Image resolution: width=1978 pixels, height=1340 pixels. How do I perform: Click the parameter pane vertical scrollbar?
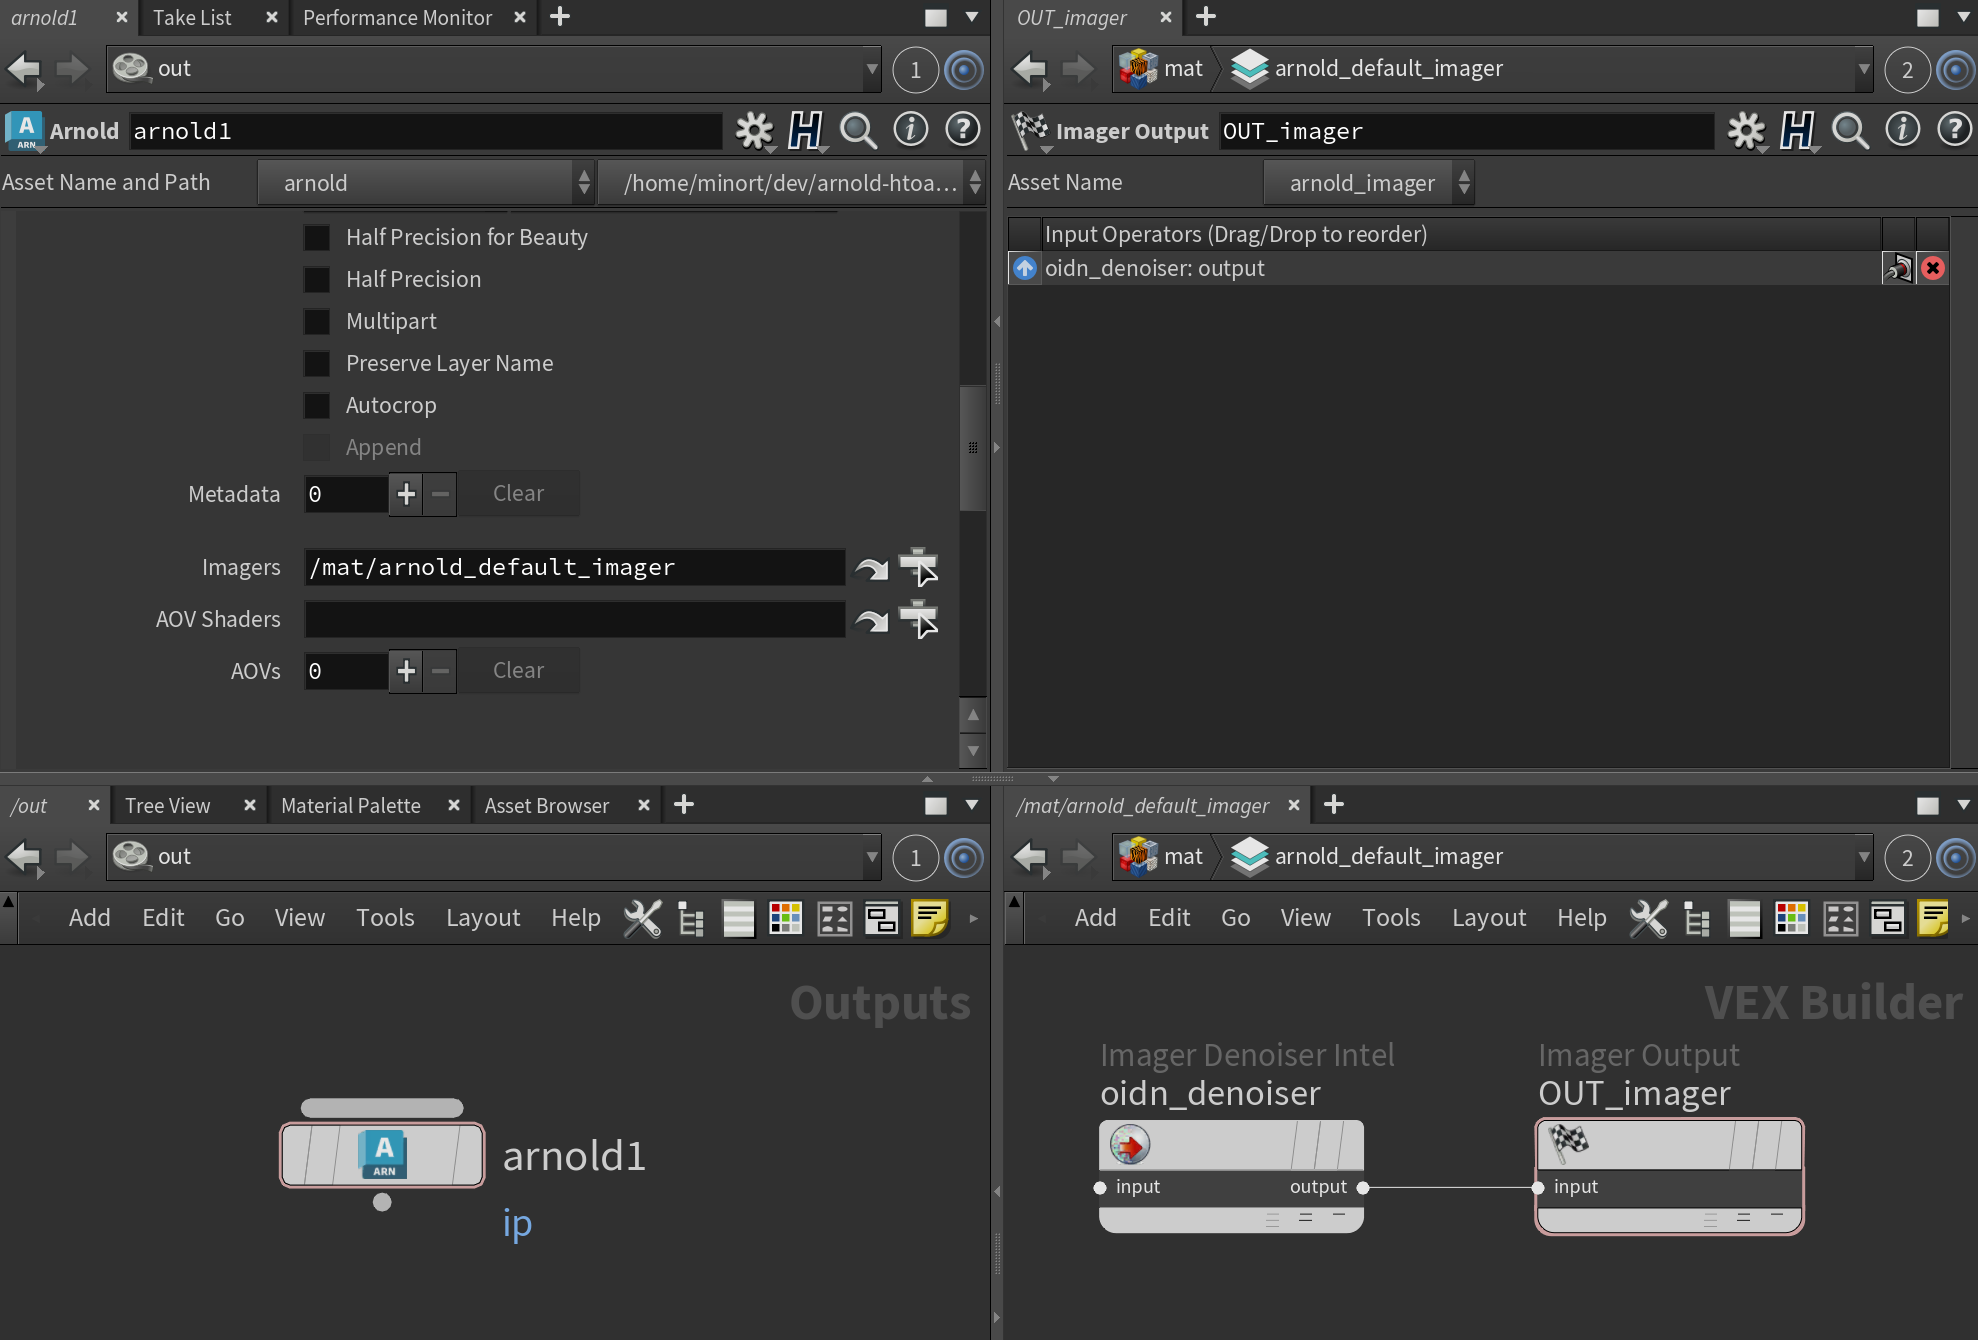point(972,447)
